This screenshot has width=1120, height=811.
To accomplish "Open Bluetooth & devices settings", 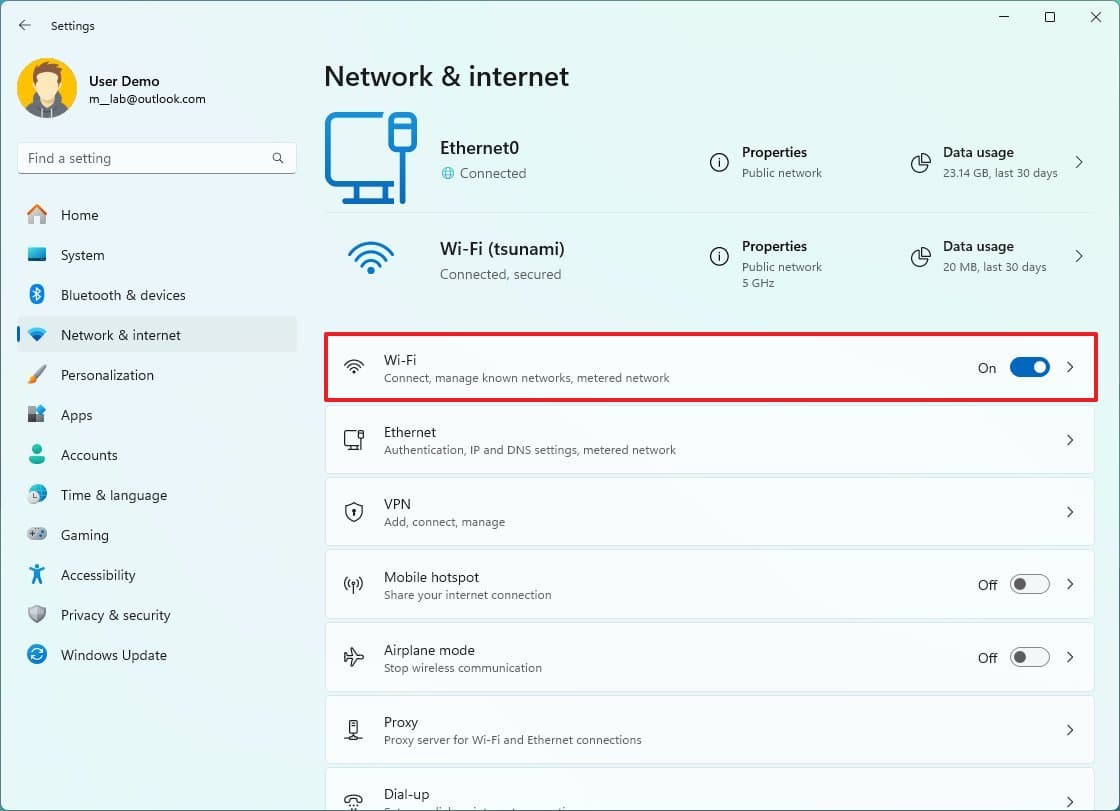I will click(x=125, y=295).
